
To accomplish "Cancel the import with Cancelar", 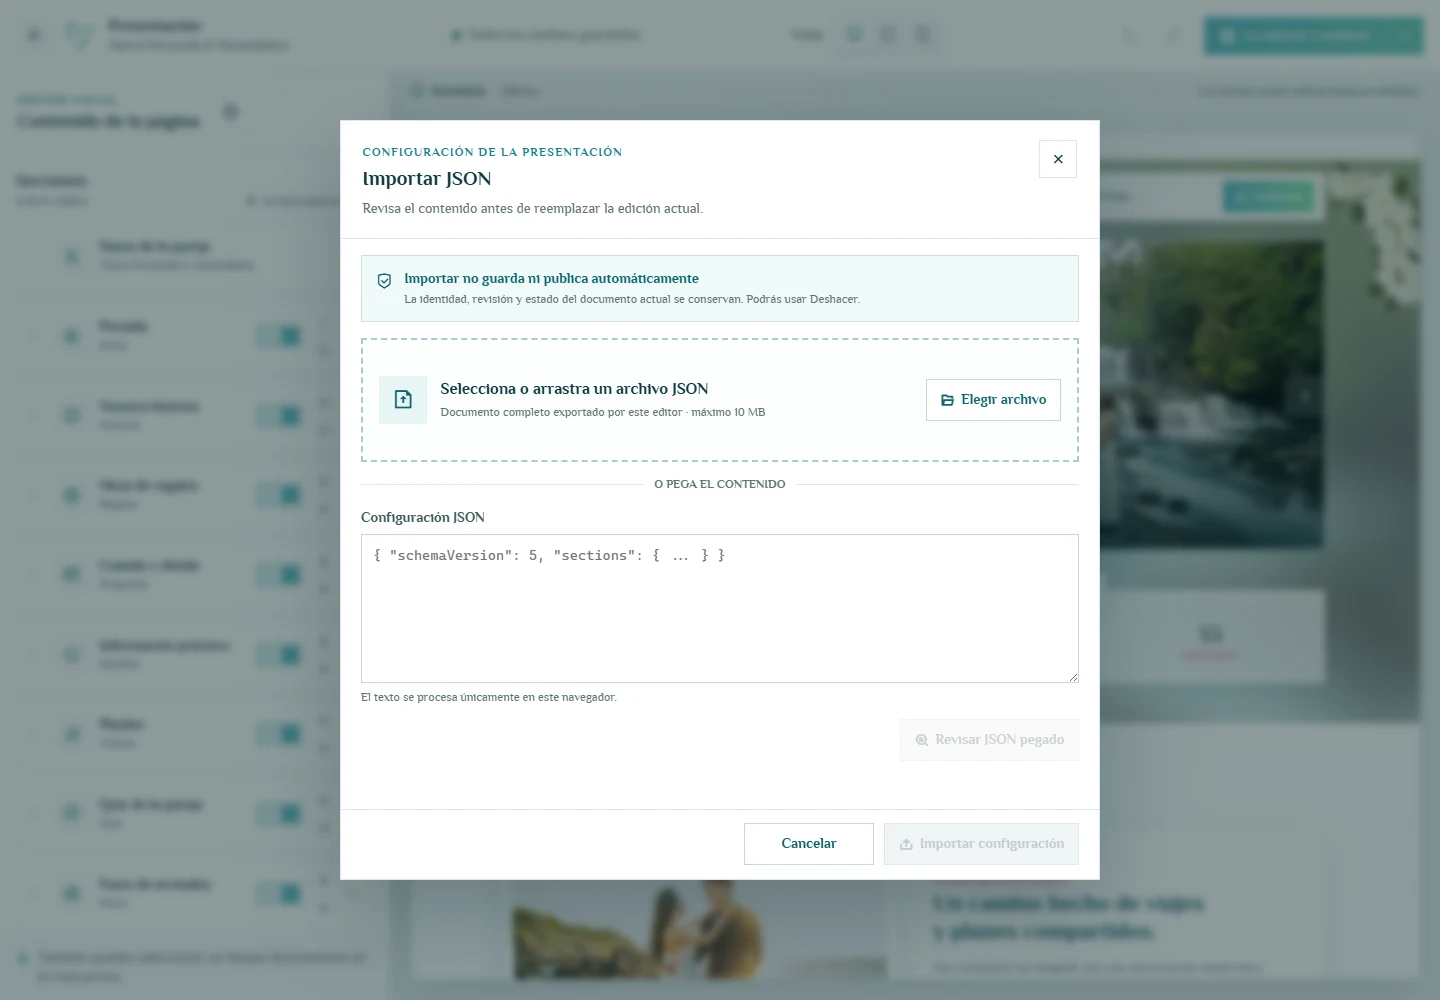I will (x=809, y=844).
